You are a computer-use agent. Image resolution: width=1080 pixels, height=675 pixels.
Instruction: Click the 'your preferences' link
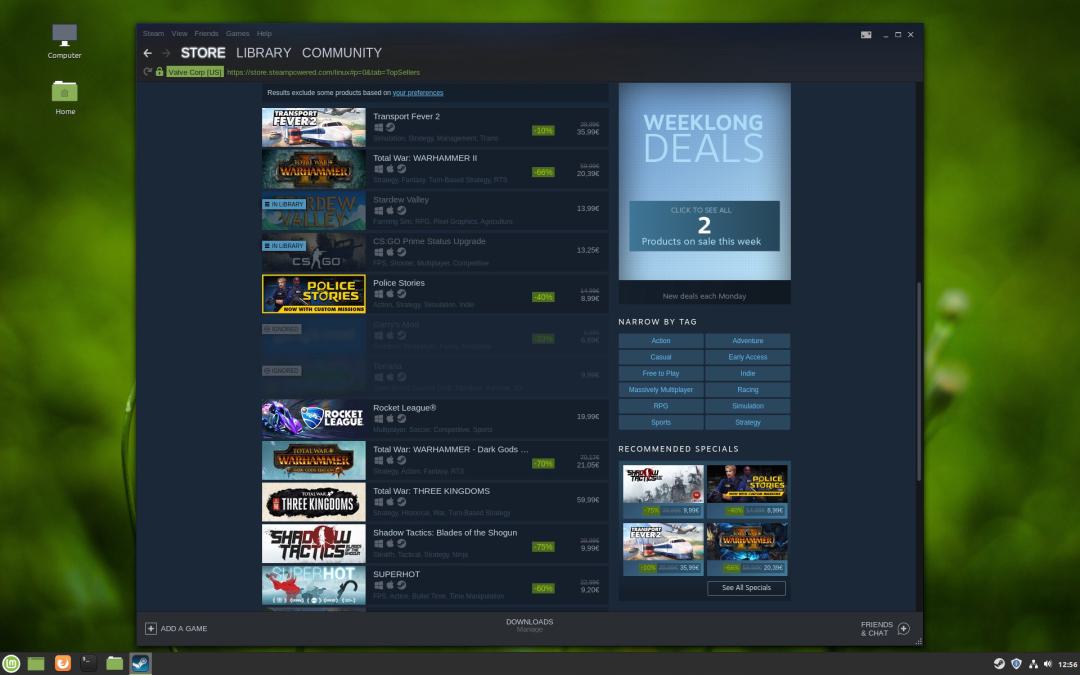418,92
